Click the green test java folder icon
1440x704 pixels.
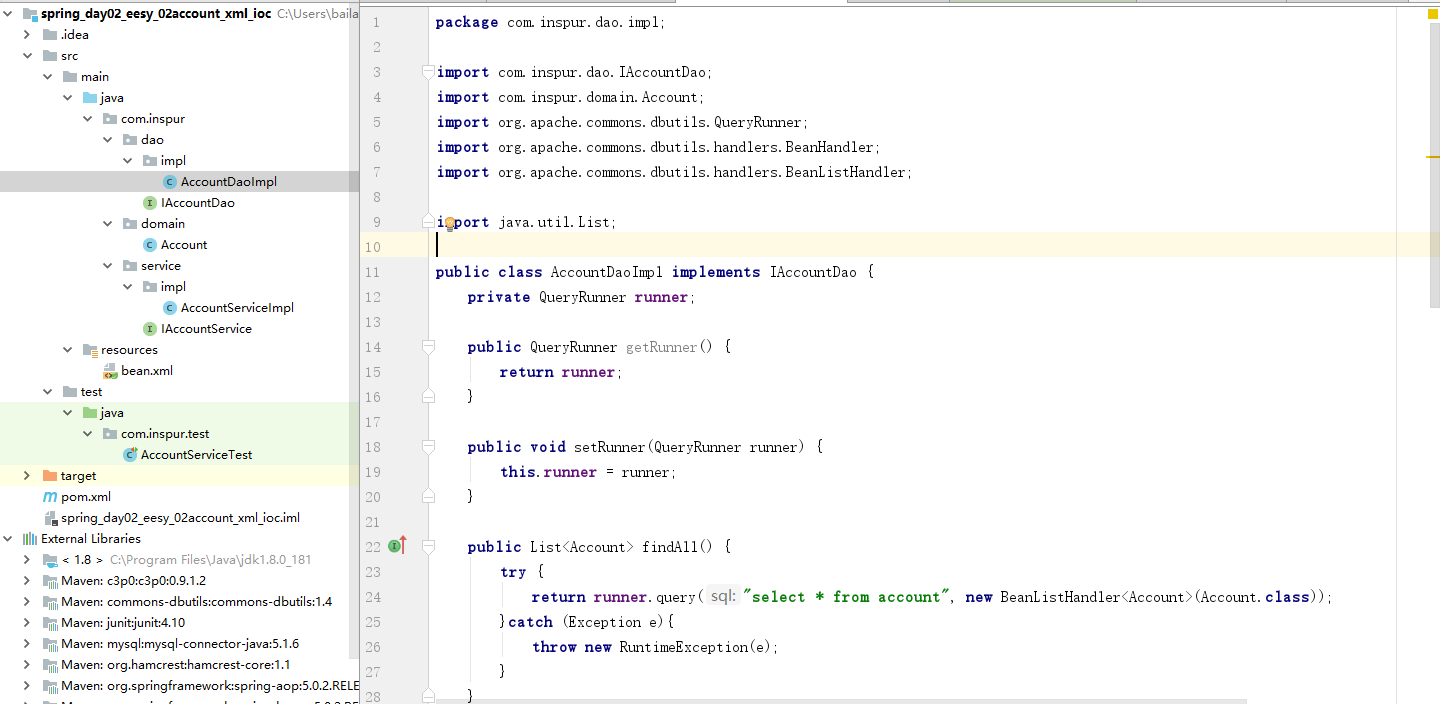(x=90, y=413)
